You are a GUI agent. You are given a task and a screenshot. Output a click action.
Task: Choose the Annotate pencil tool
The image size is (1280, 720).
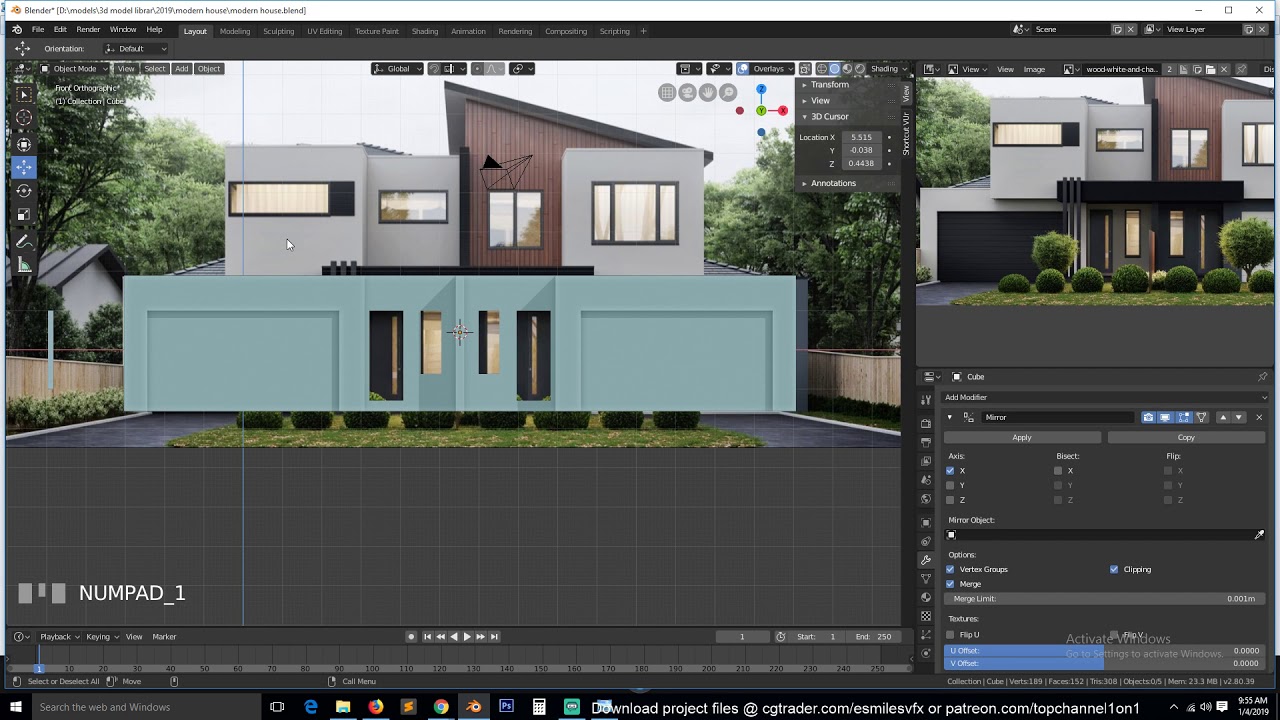pos(24,242)
